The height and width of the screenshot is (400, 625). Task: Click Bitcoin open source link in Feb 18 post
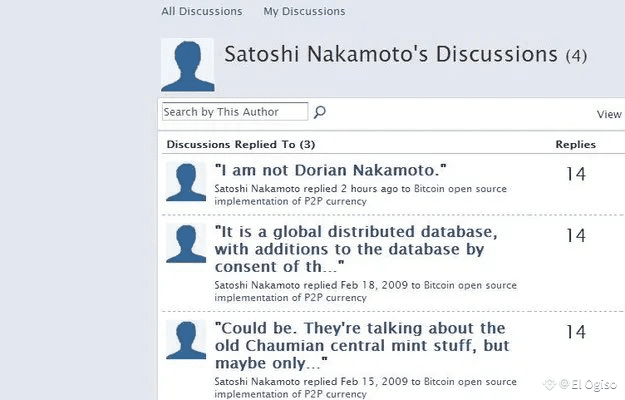[x=470, y=285]
